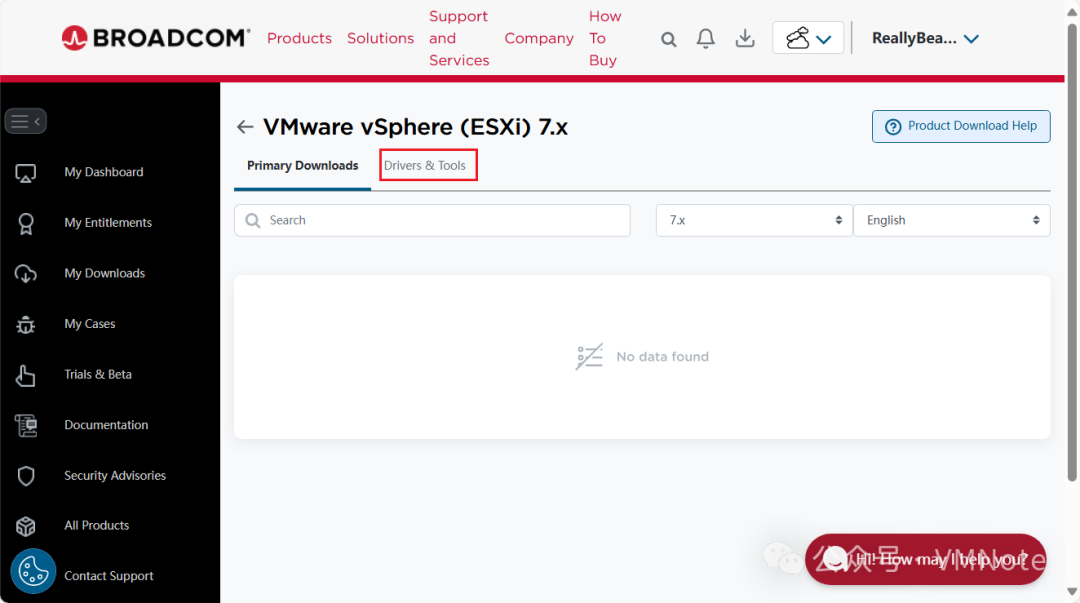Viewport: 1080px width, 603px height.
Task: Switch to the Drivers & Tools tab
Action: click(425, 165)
